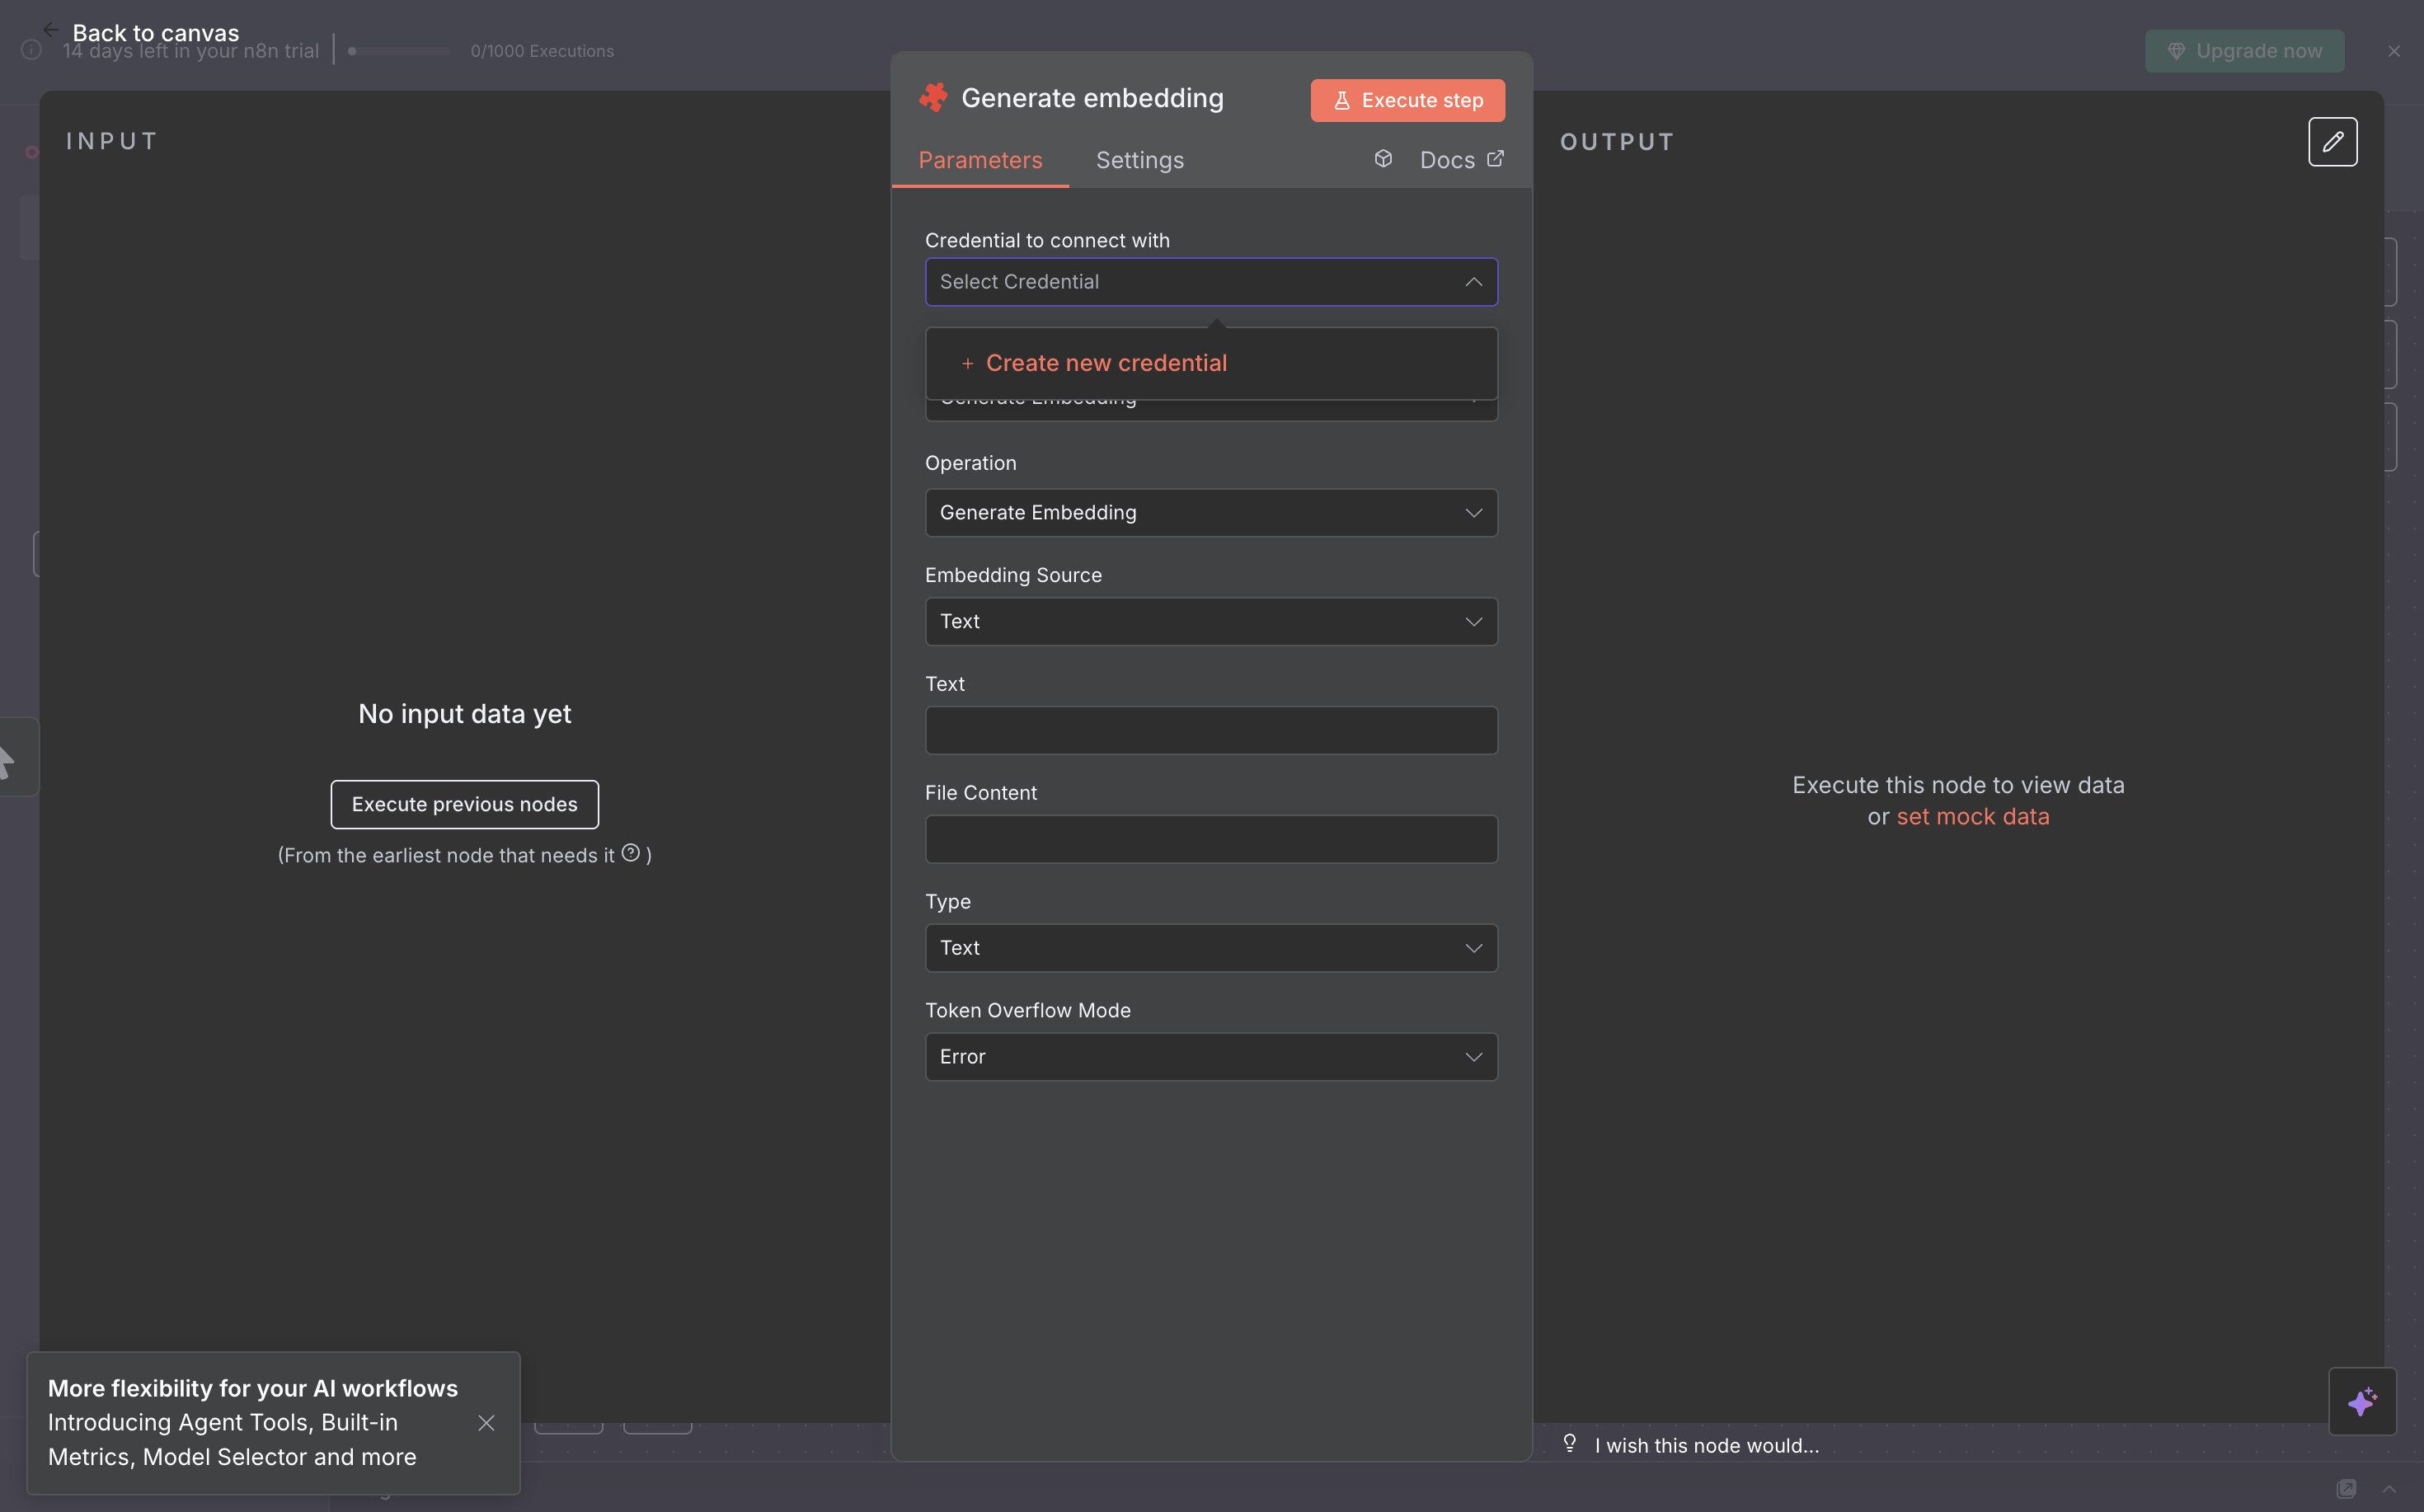Collapse the Select Credential dropdown

coord(1473,282)
